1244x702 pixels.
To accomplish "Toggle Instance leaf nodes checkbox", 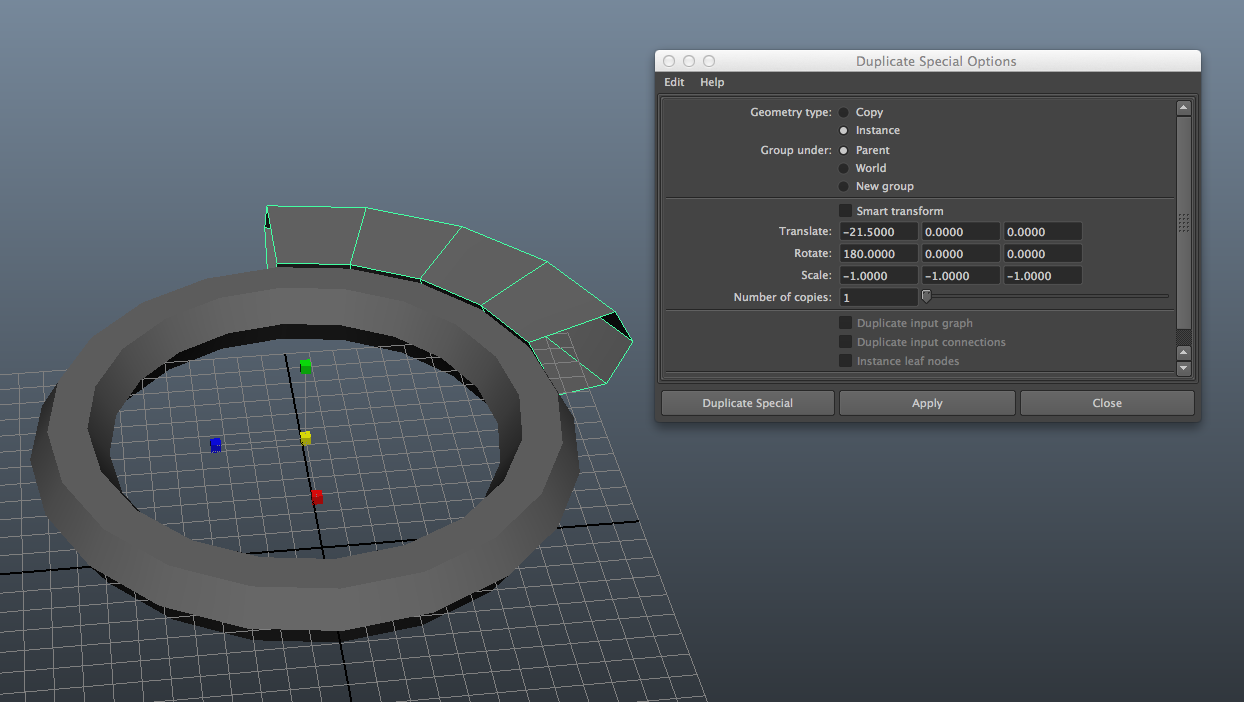I will (x=846, y=360).
